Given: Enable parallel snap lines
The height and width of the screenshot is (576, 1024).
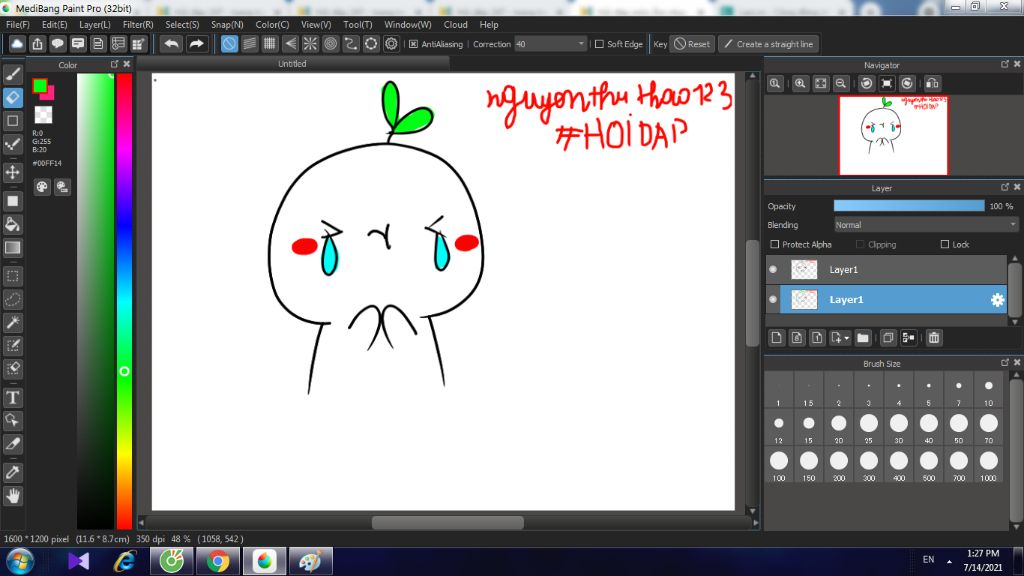Looking at the screenshot, I should click(249, 44).
